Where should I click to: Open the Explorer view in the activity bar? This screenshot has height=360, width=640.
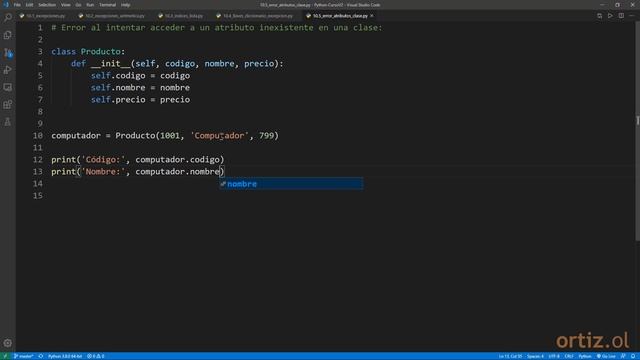(x=8, y=35)
